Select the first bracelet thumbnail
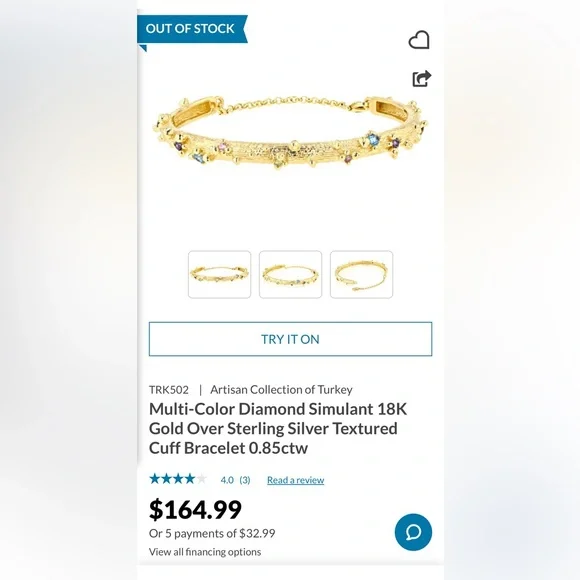 click(219, 274)
